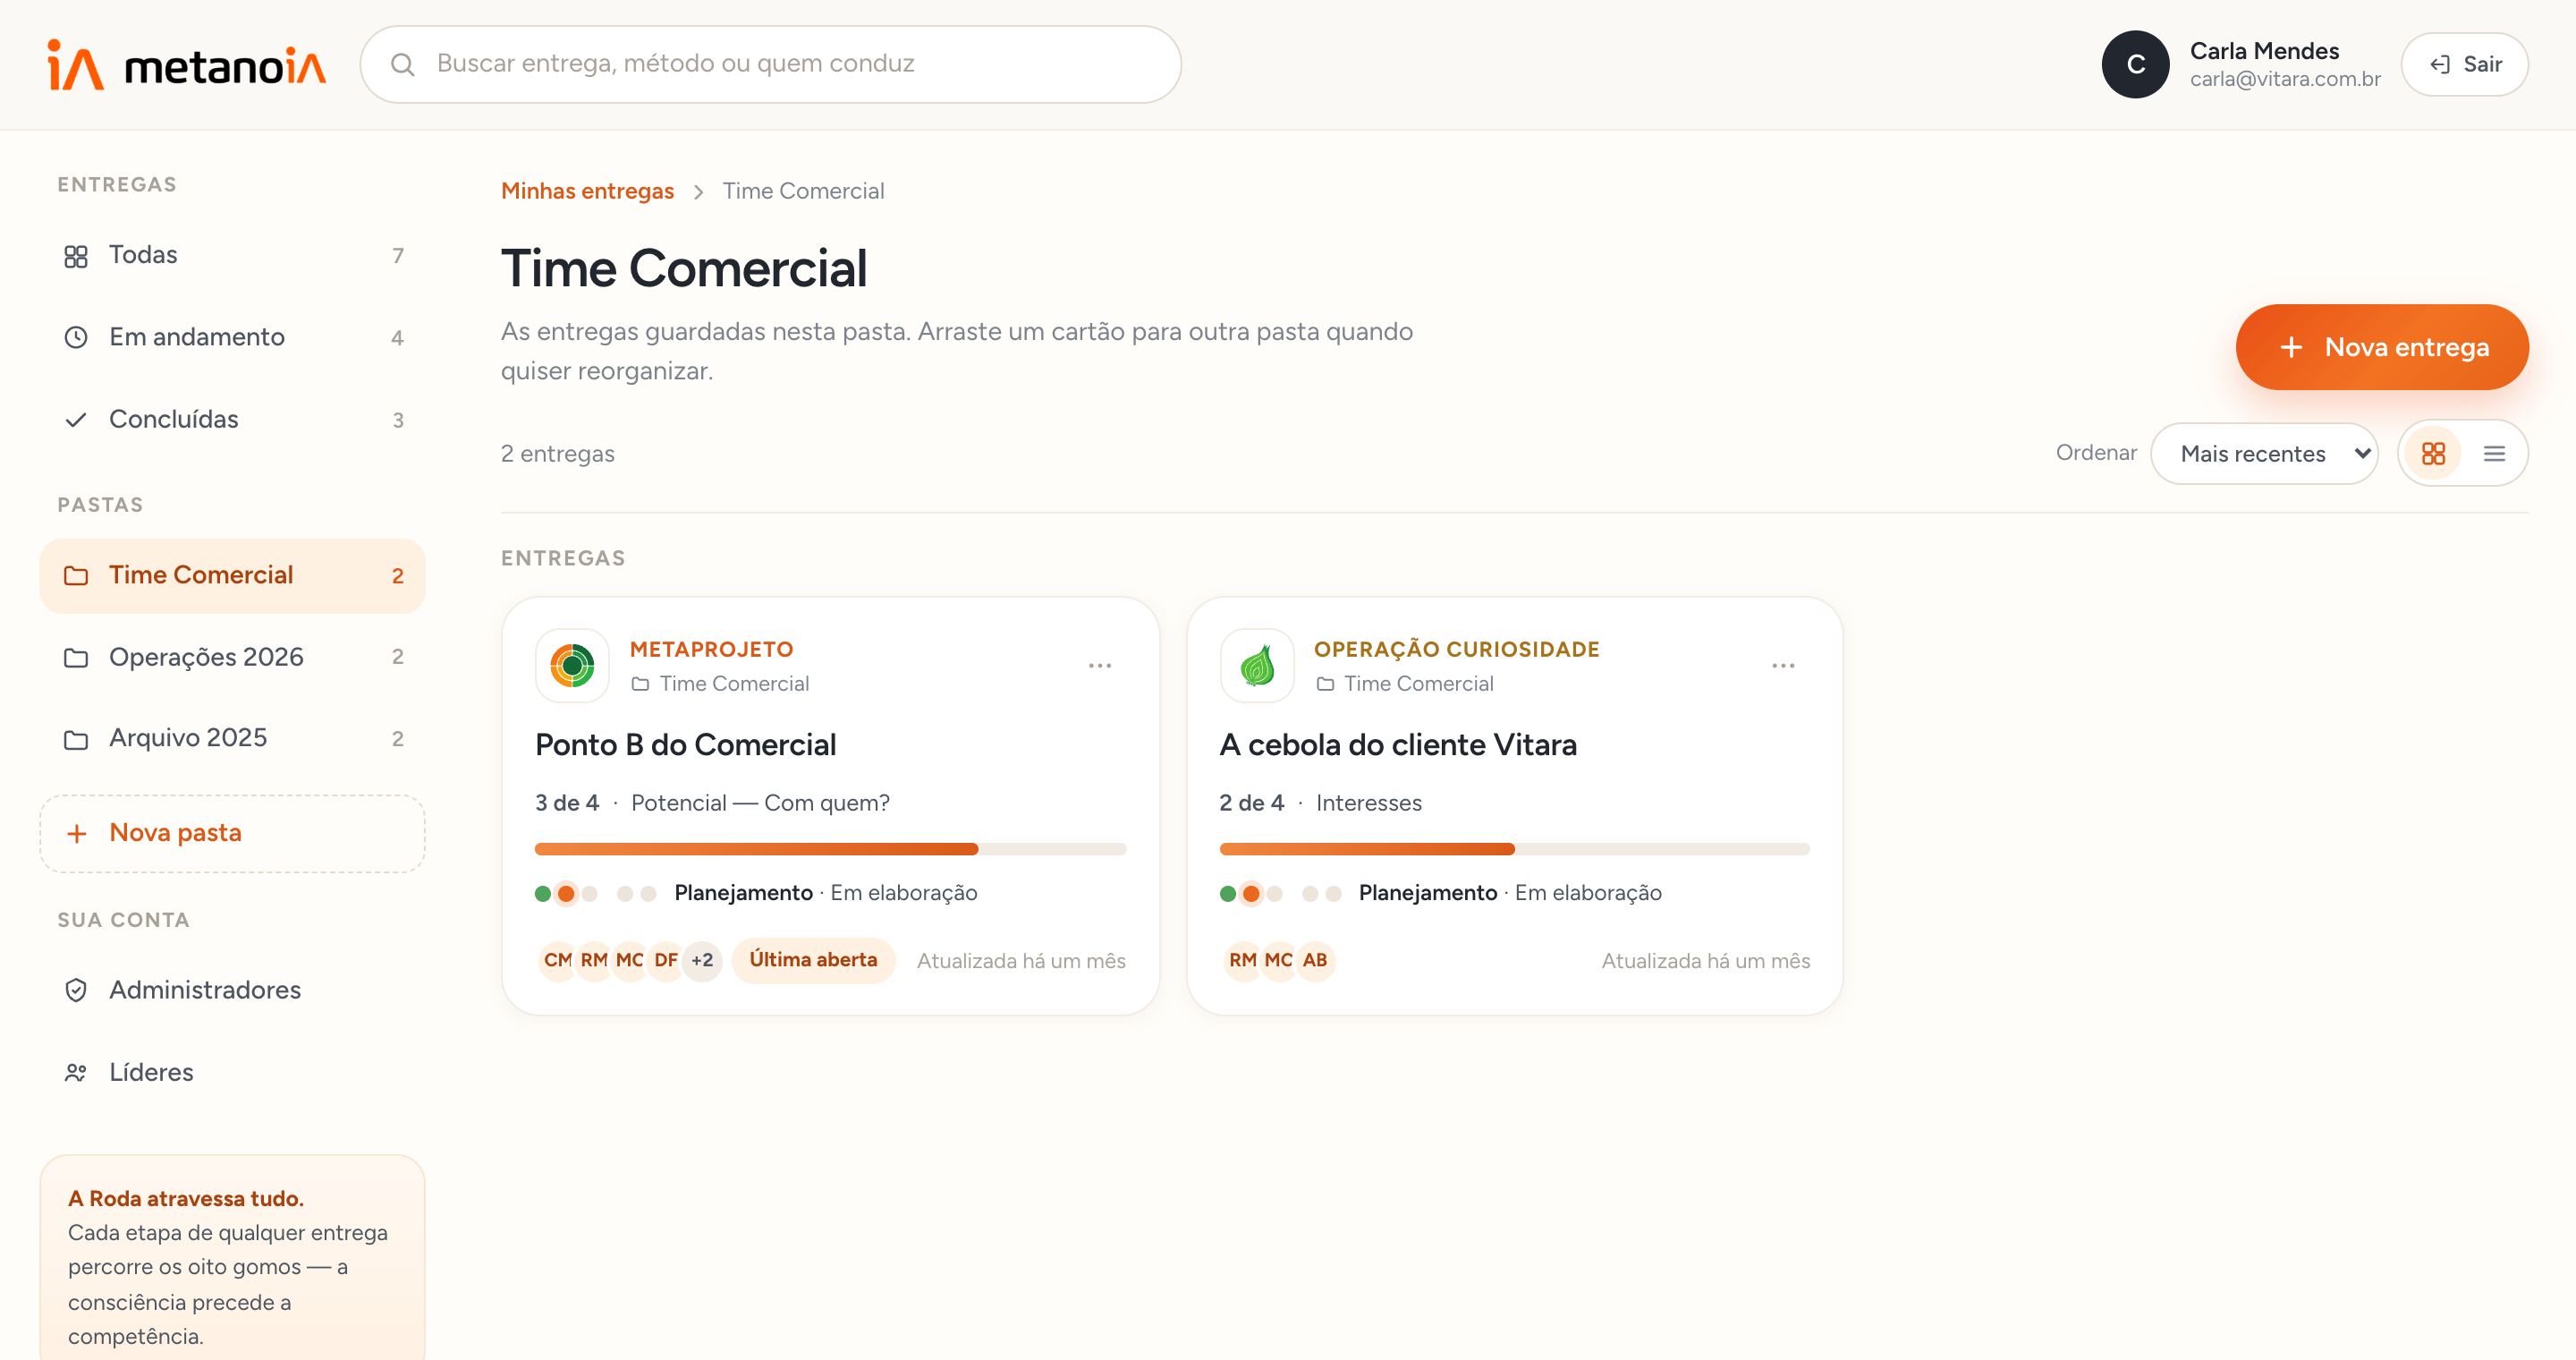Screen dimensions: 2576x1360
Task: Switch to list view
Action: [2494, 454]
